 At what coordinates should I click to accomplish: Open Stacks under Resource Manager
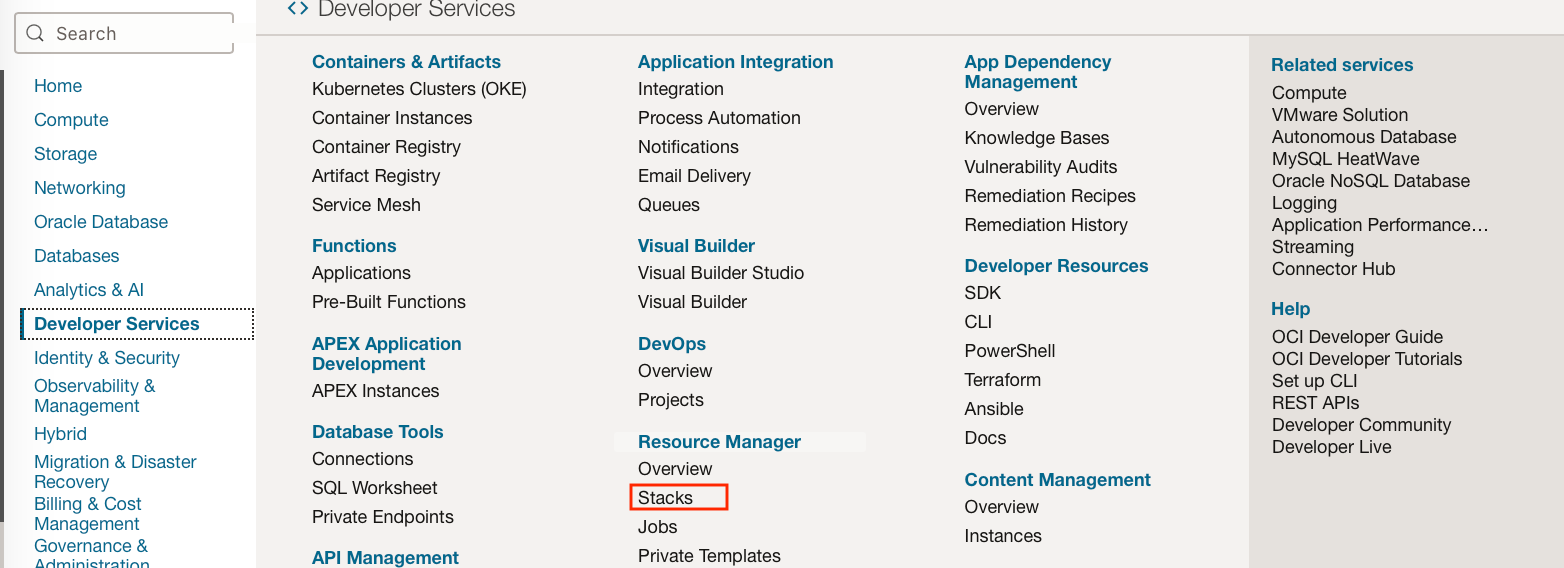pos(665,498)
